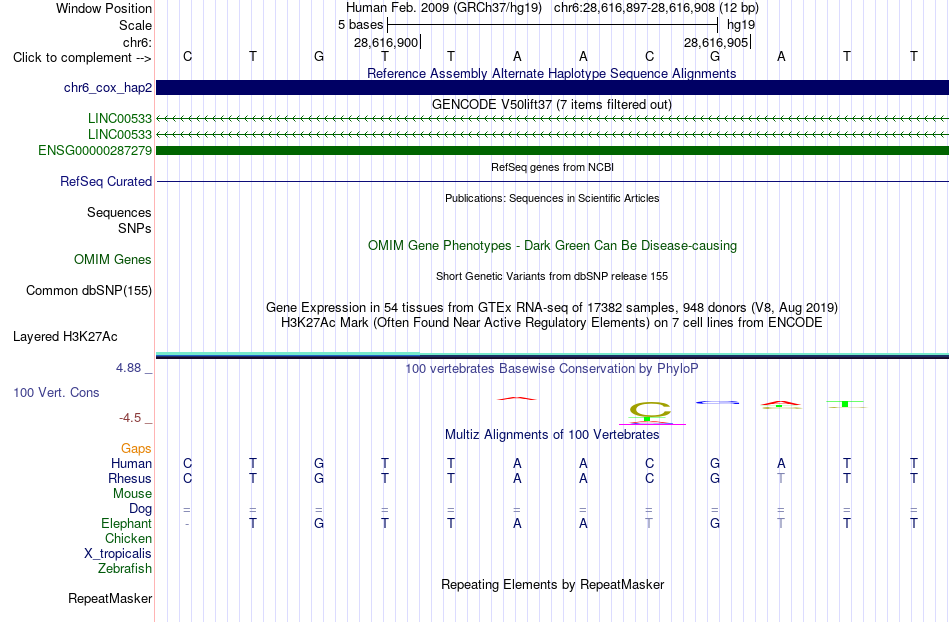Screen dimensions: 950x622
Task: Click the 'Zebrafish' species label
Action: click(125, 568)
